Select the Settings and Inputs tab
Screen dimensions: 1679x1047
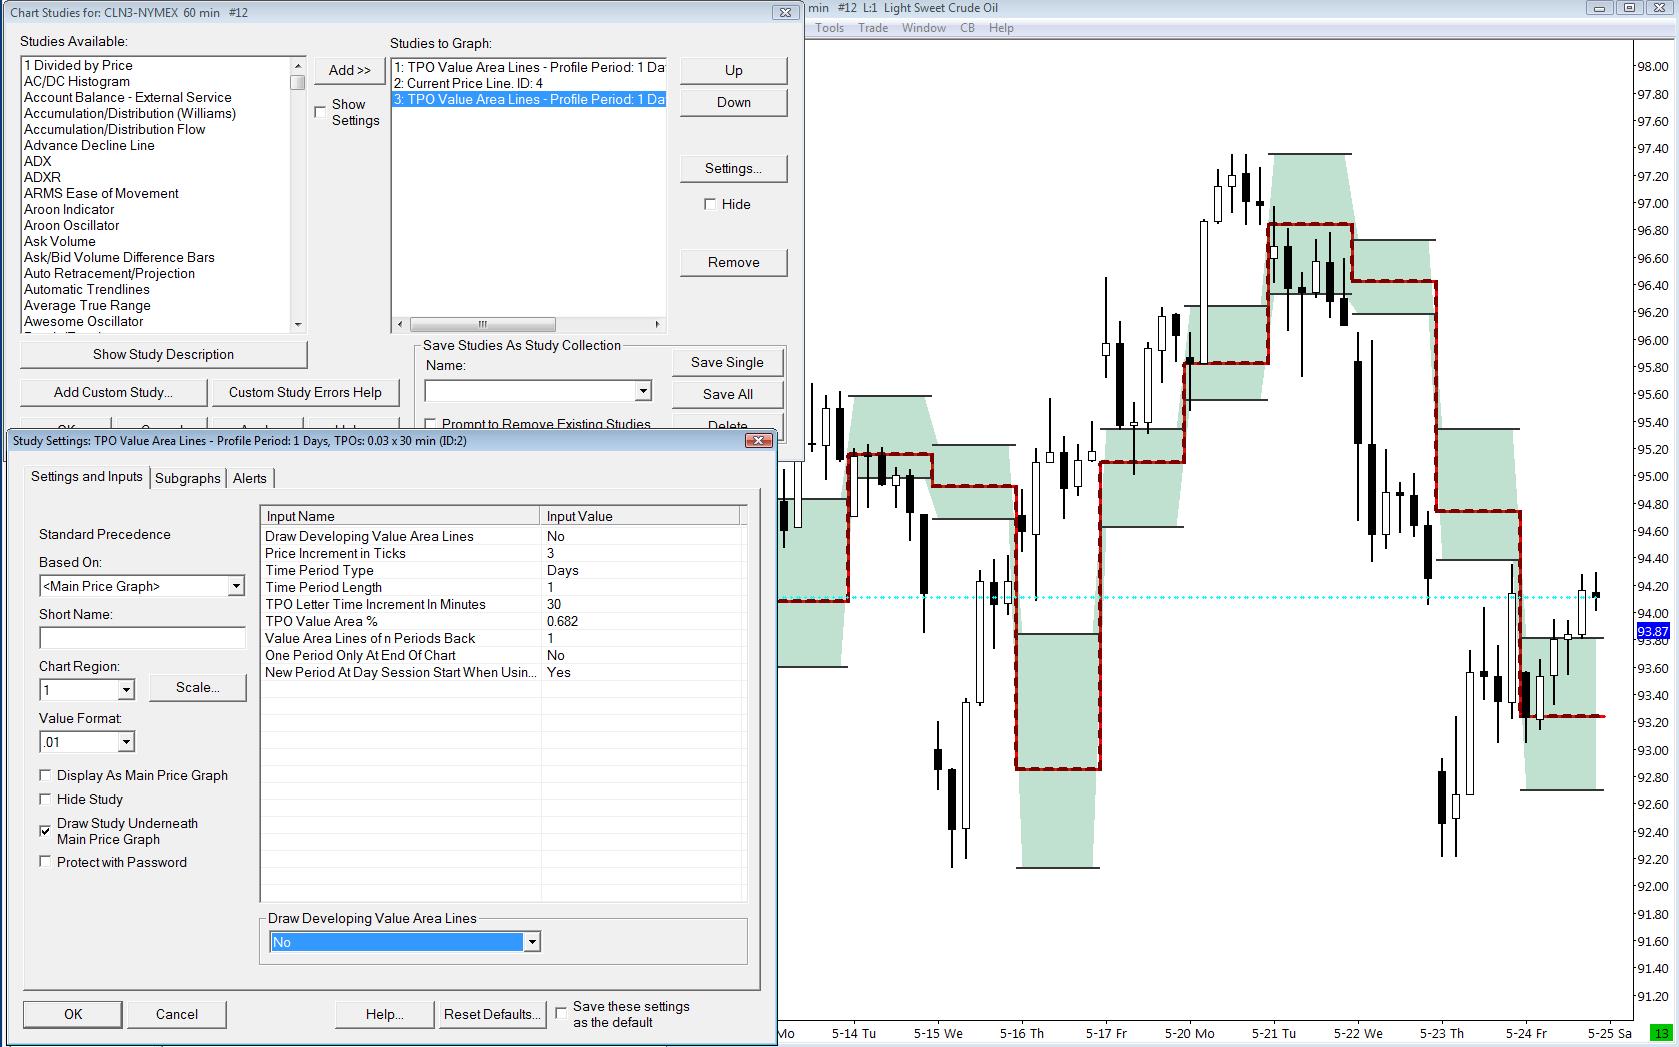(x=87, y=476)
